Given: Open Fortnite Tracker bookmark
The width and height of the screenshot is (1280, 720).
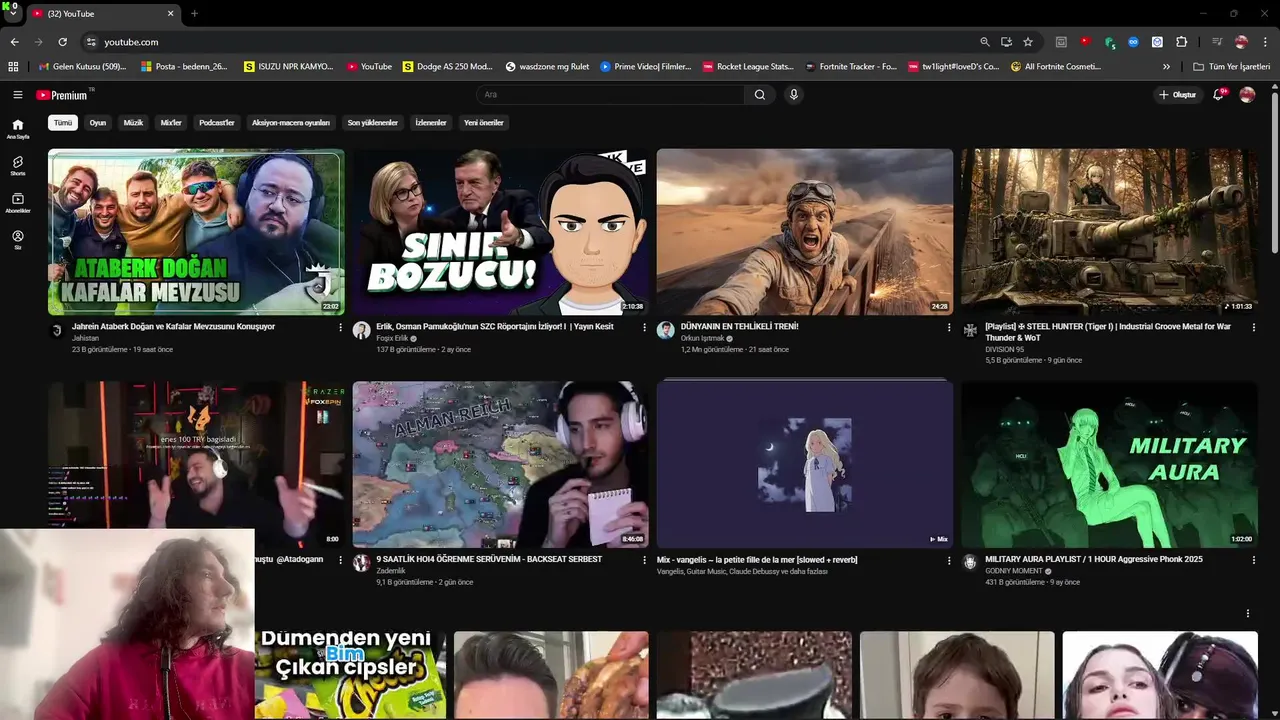Looking at the screenshot, I should pos(850,67).
